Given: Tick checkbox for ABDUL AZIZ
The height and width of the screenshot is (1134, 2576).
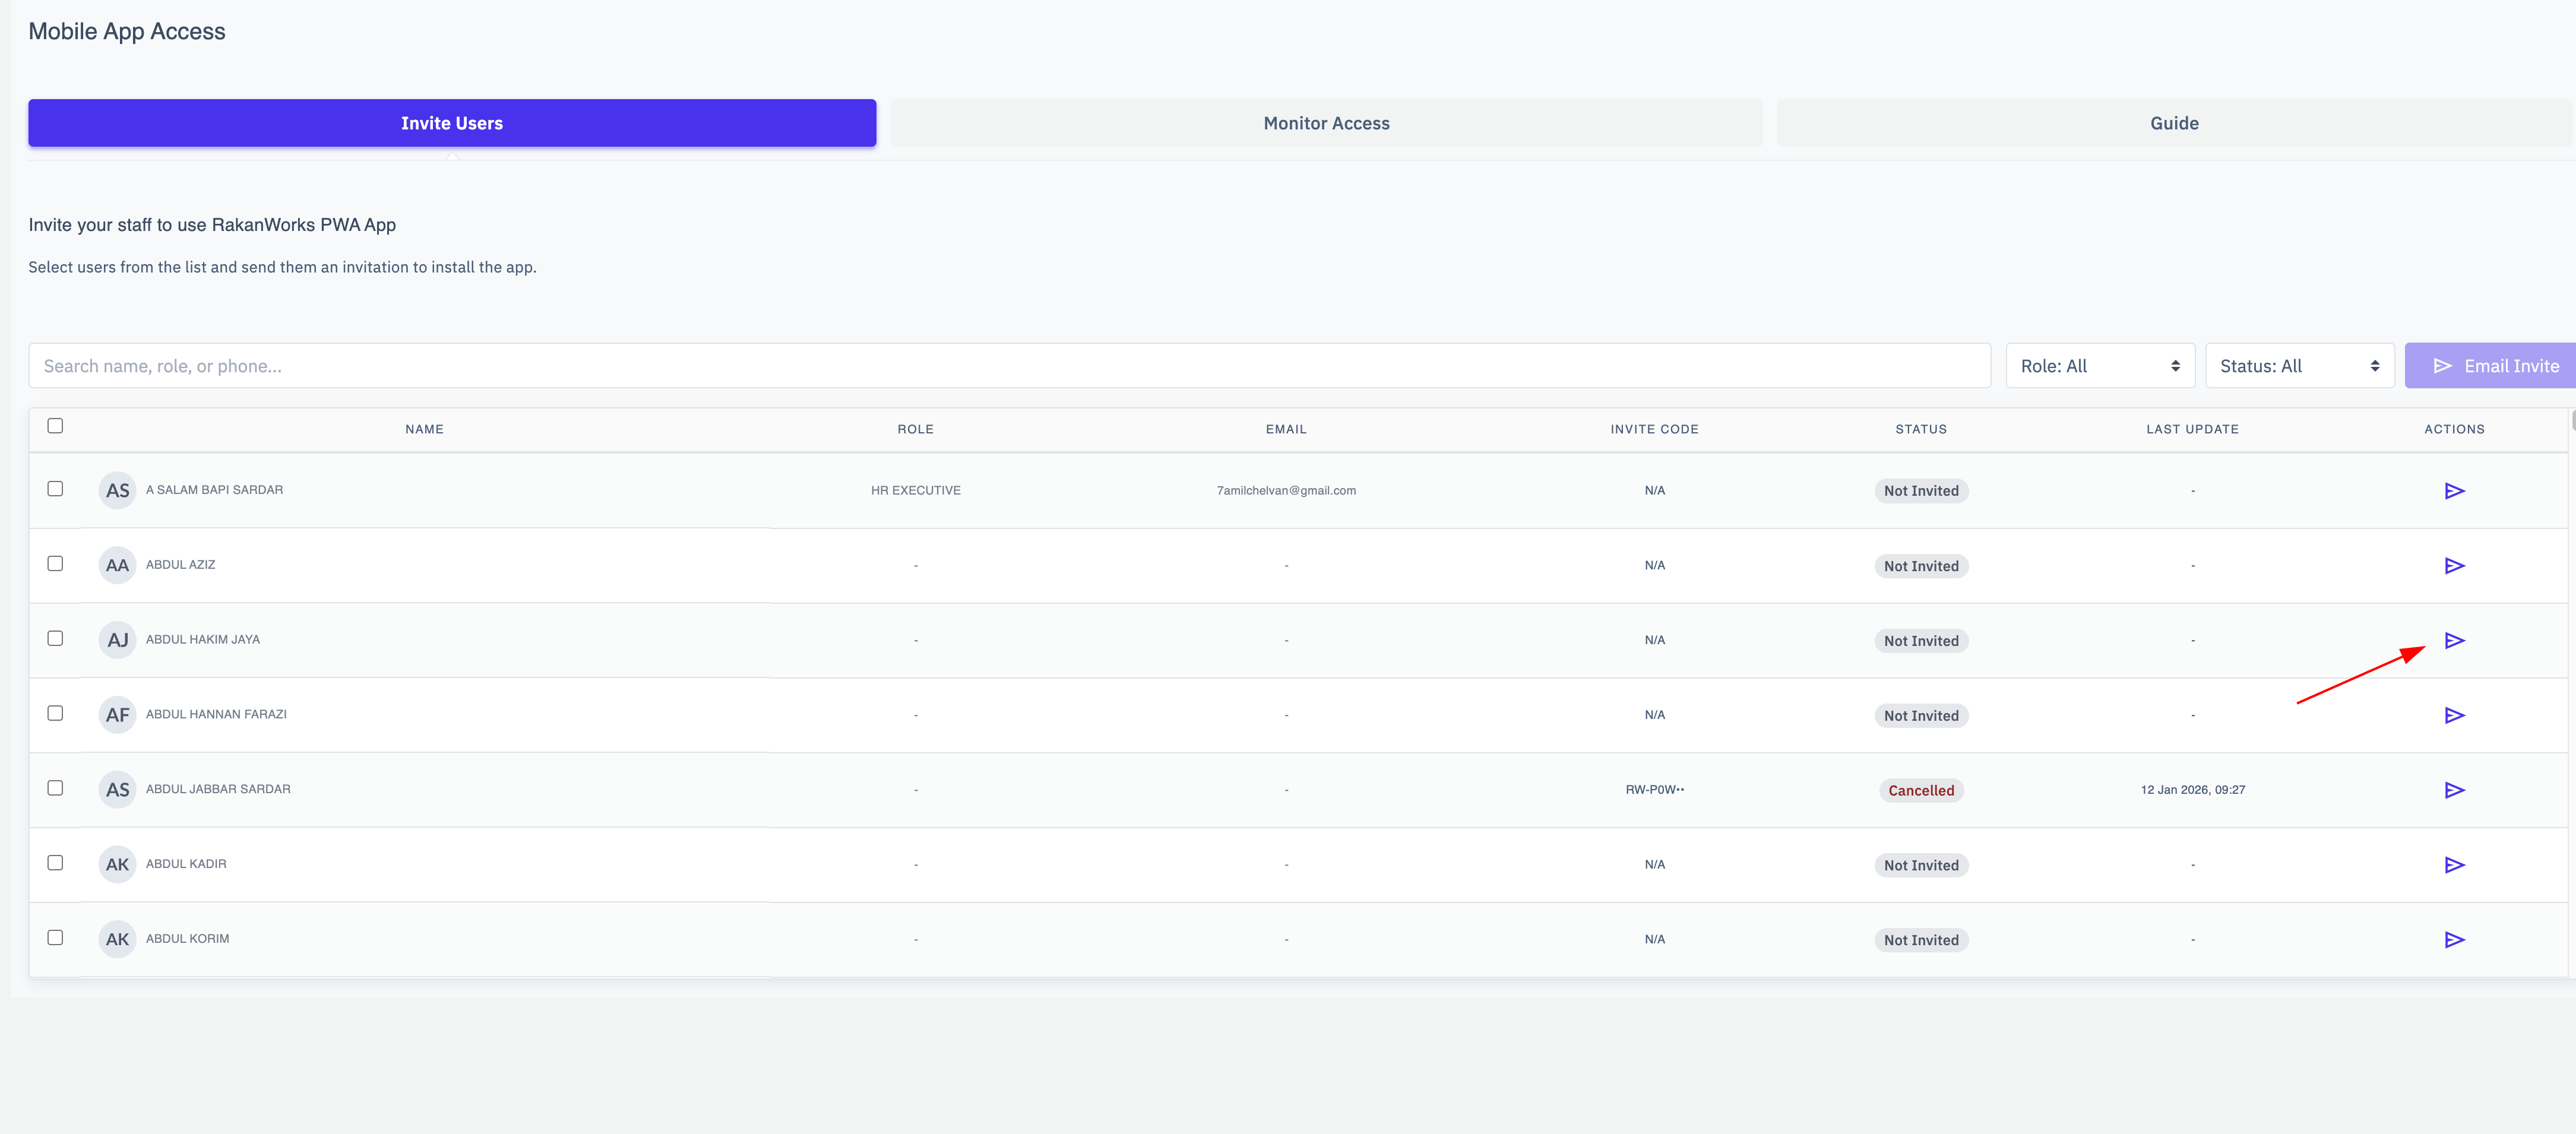Looking at the screenshot, I should [x=55, y=564].
